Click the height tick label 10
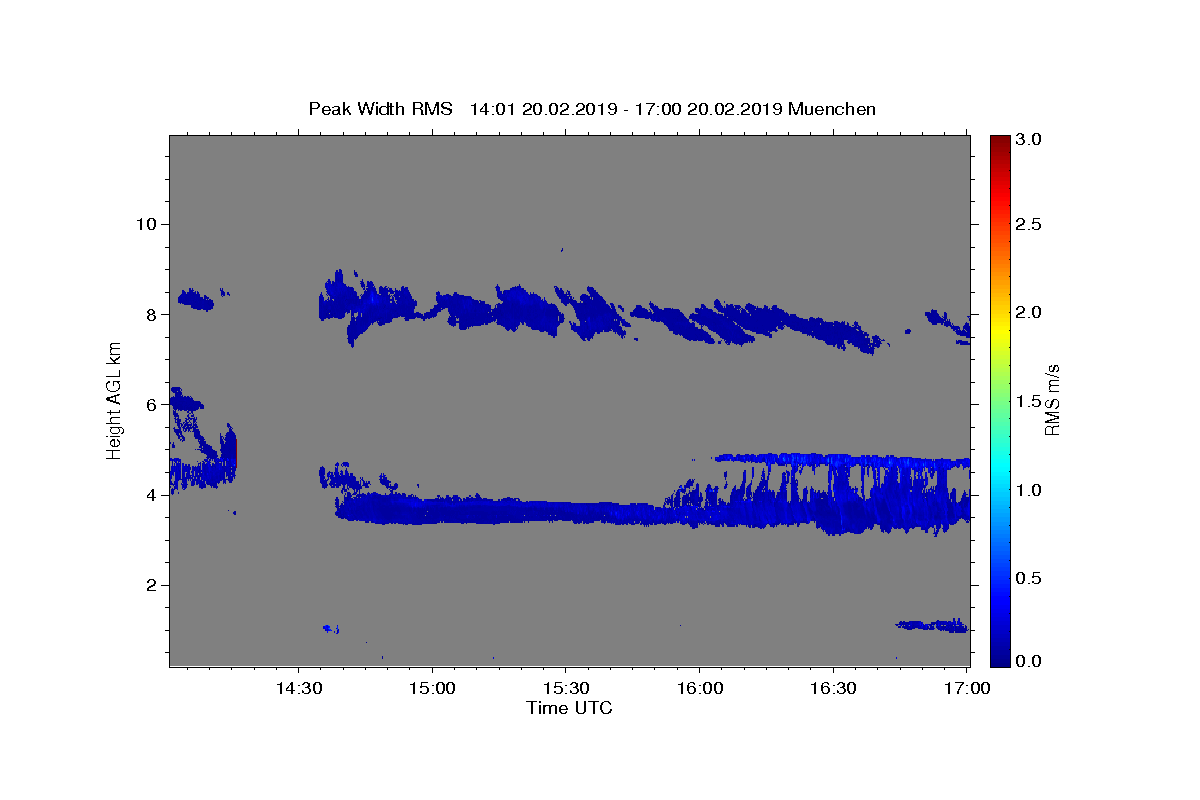The width and height of the screenshot is (1200, 800). point(145,223)
